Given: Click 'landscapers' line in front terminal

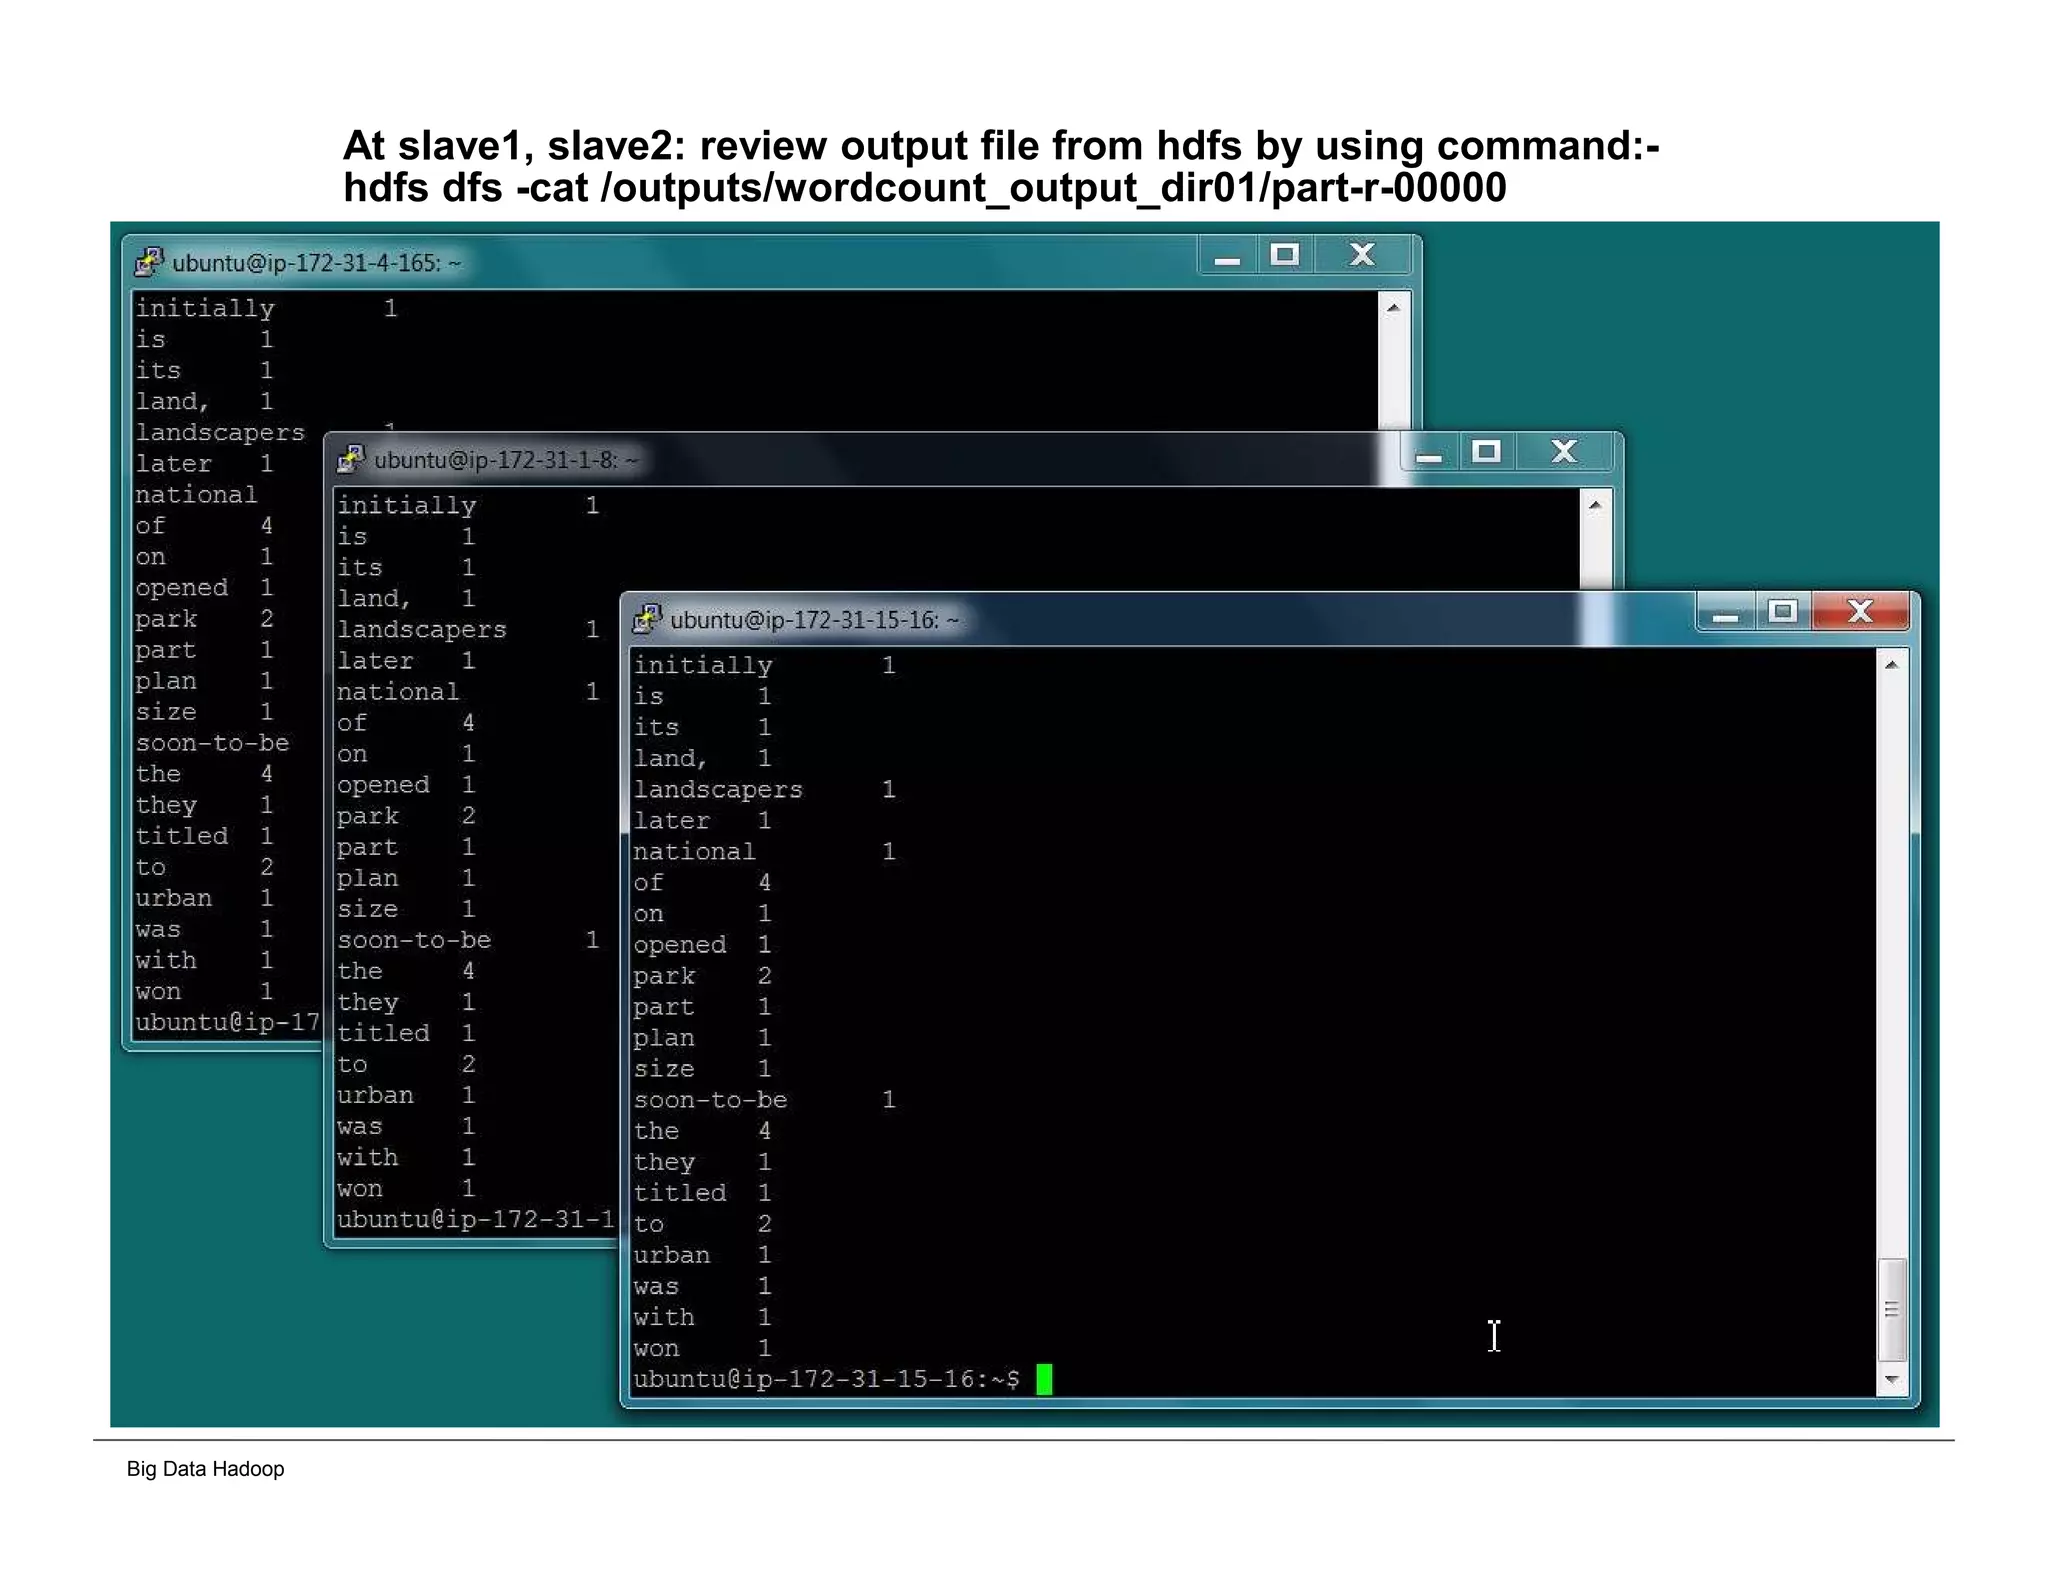Looking at the screenshot, I should 764,790.
